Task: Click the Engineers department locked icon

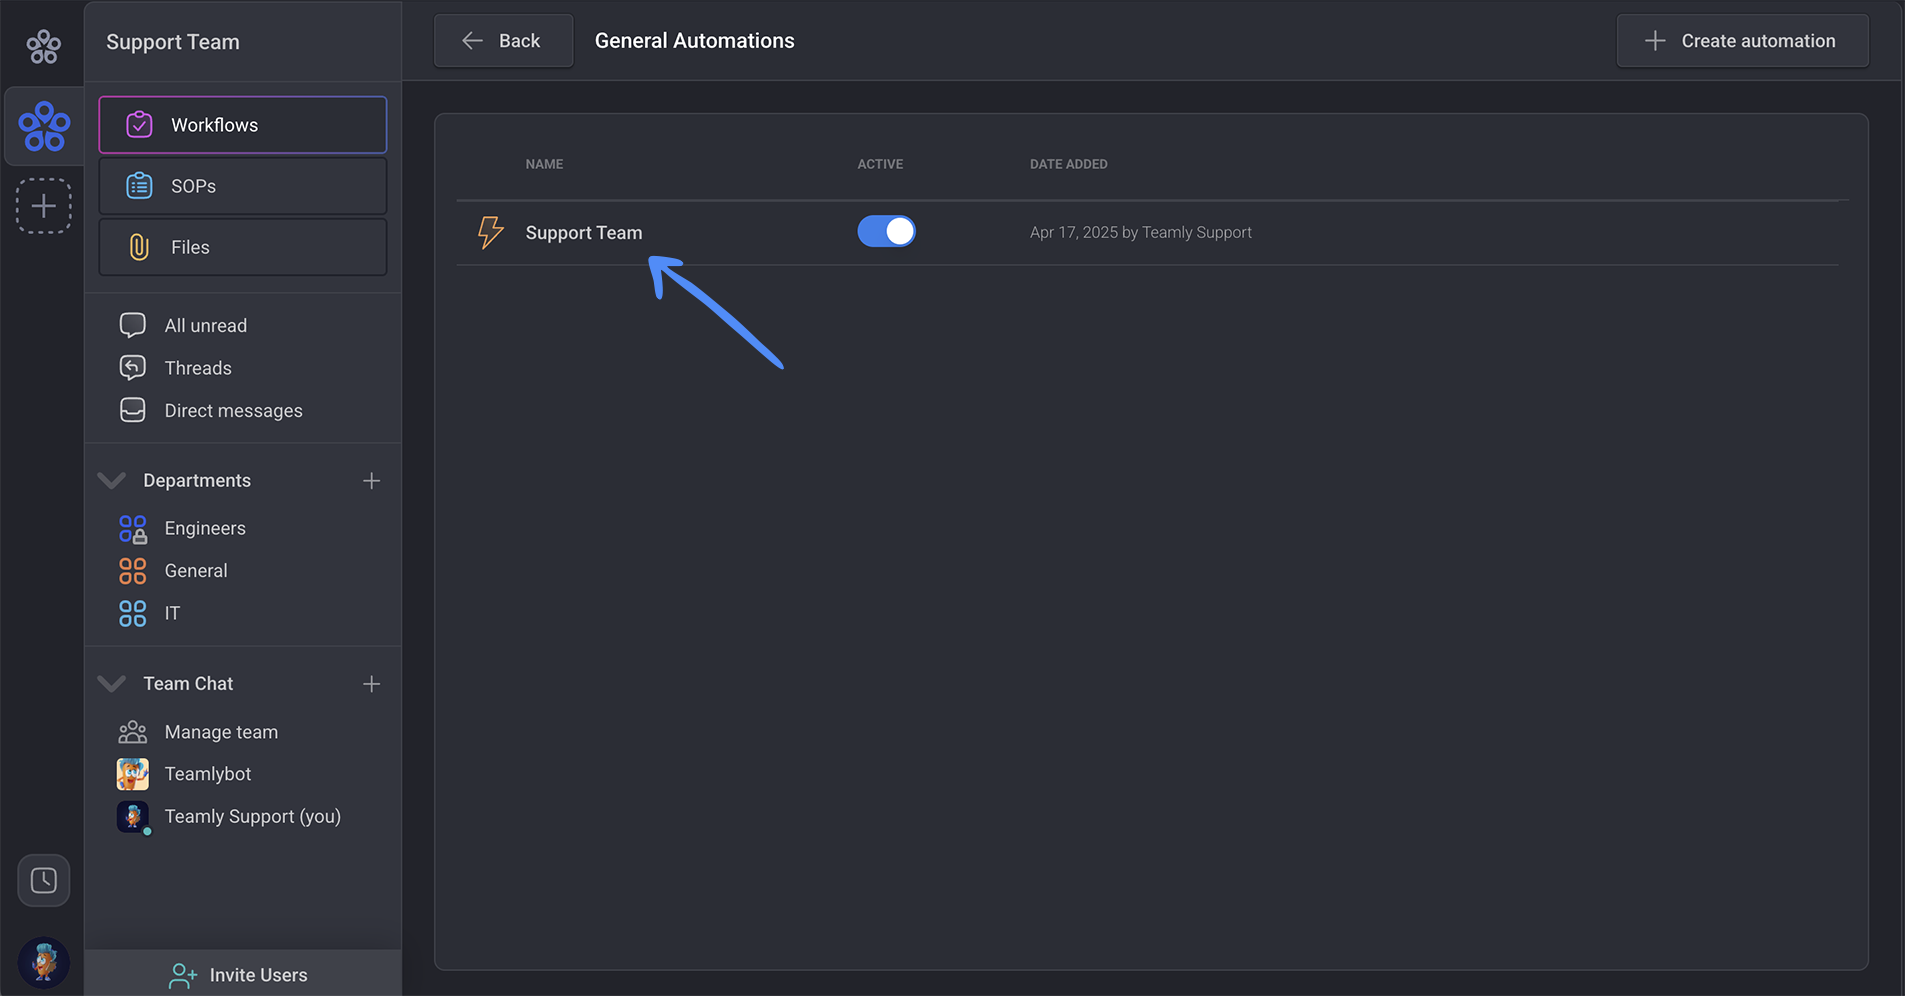Action: 132,528
